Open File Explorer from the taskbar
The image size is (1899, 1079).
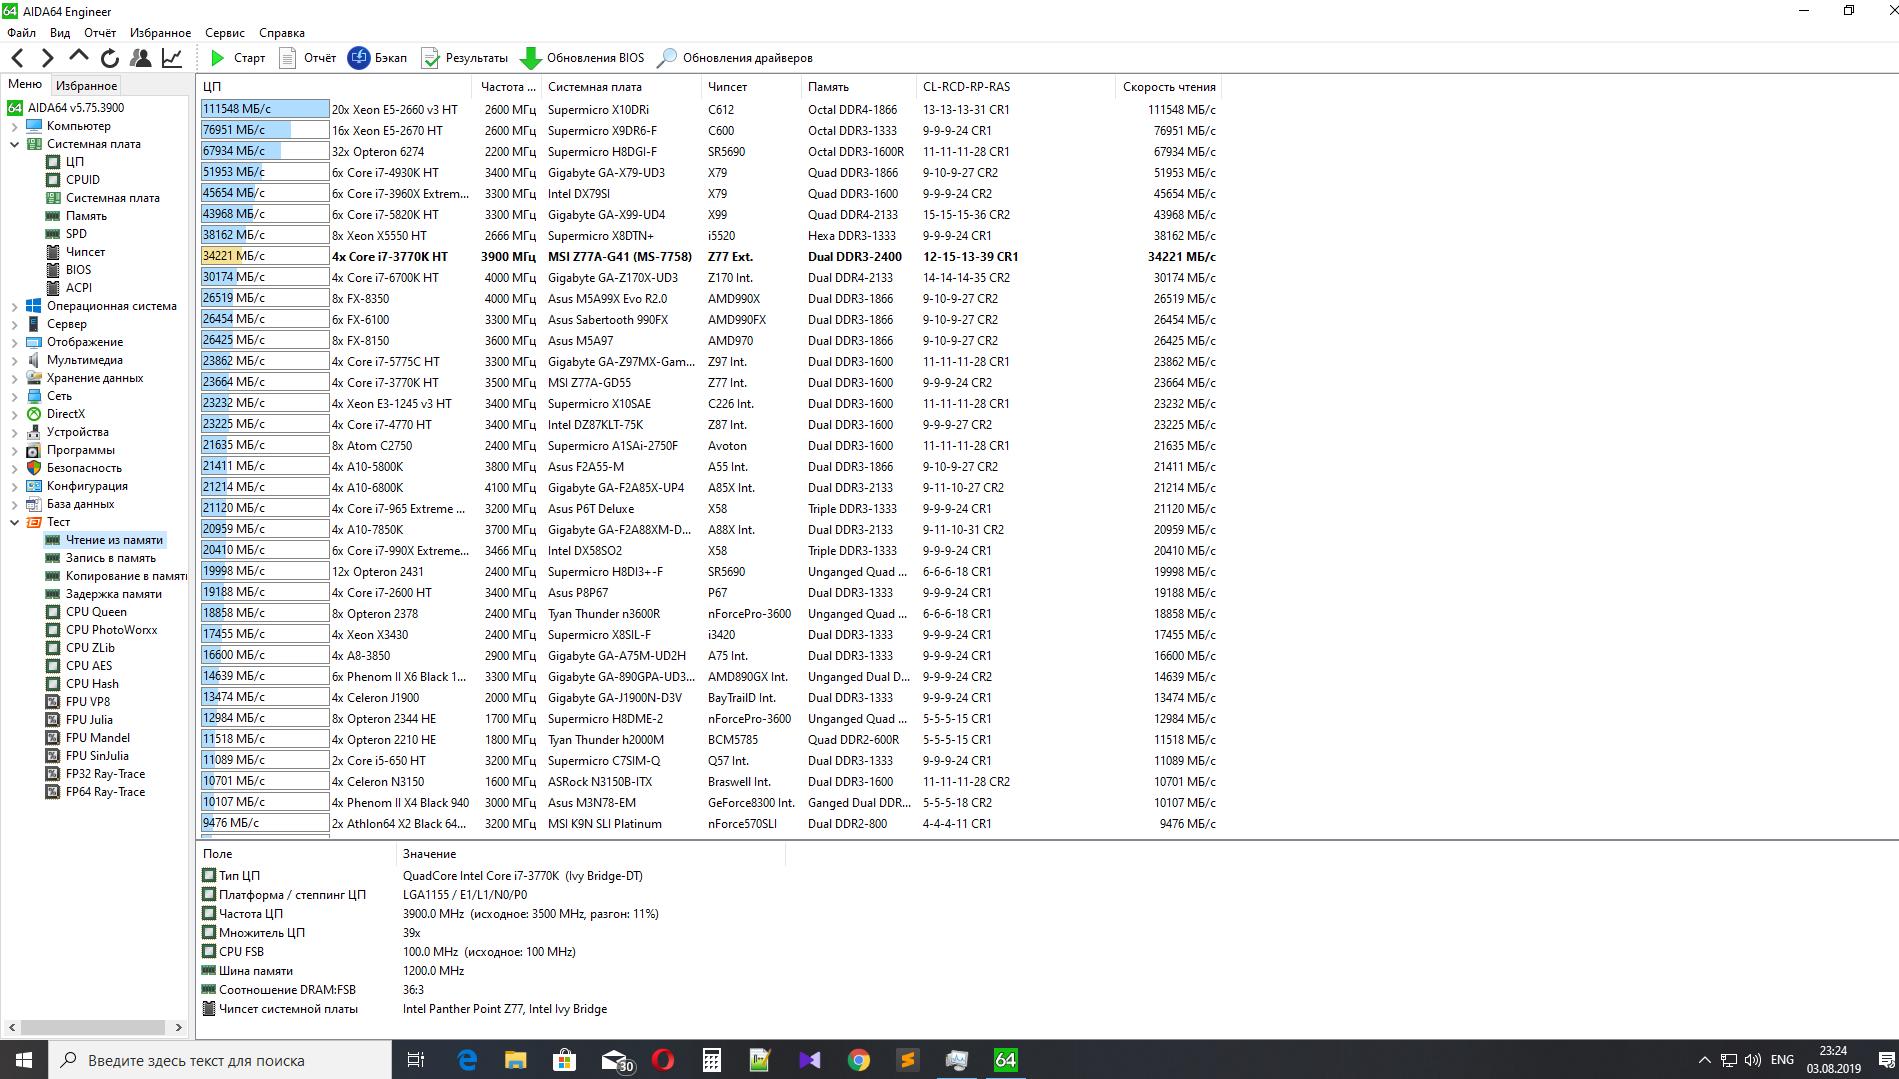point(515,1060)
